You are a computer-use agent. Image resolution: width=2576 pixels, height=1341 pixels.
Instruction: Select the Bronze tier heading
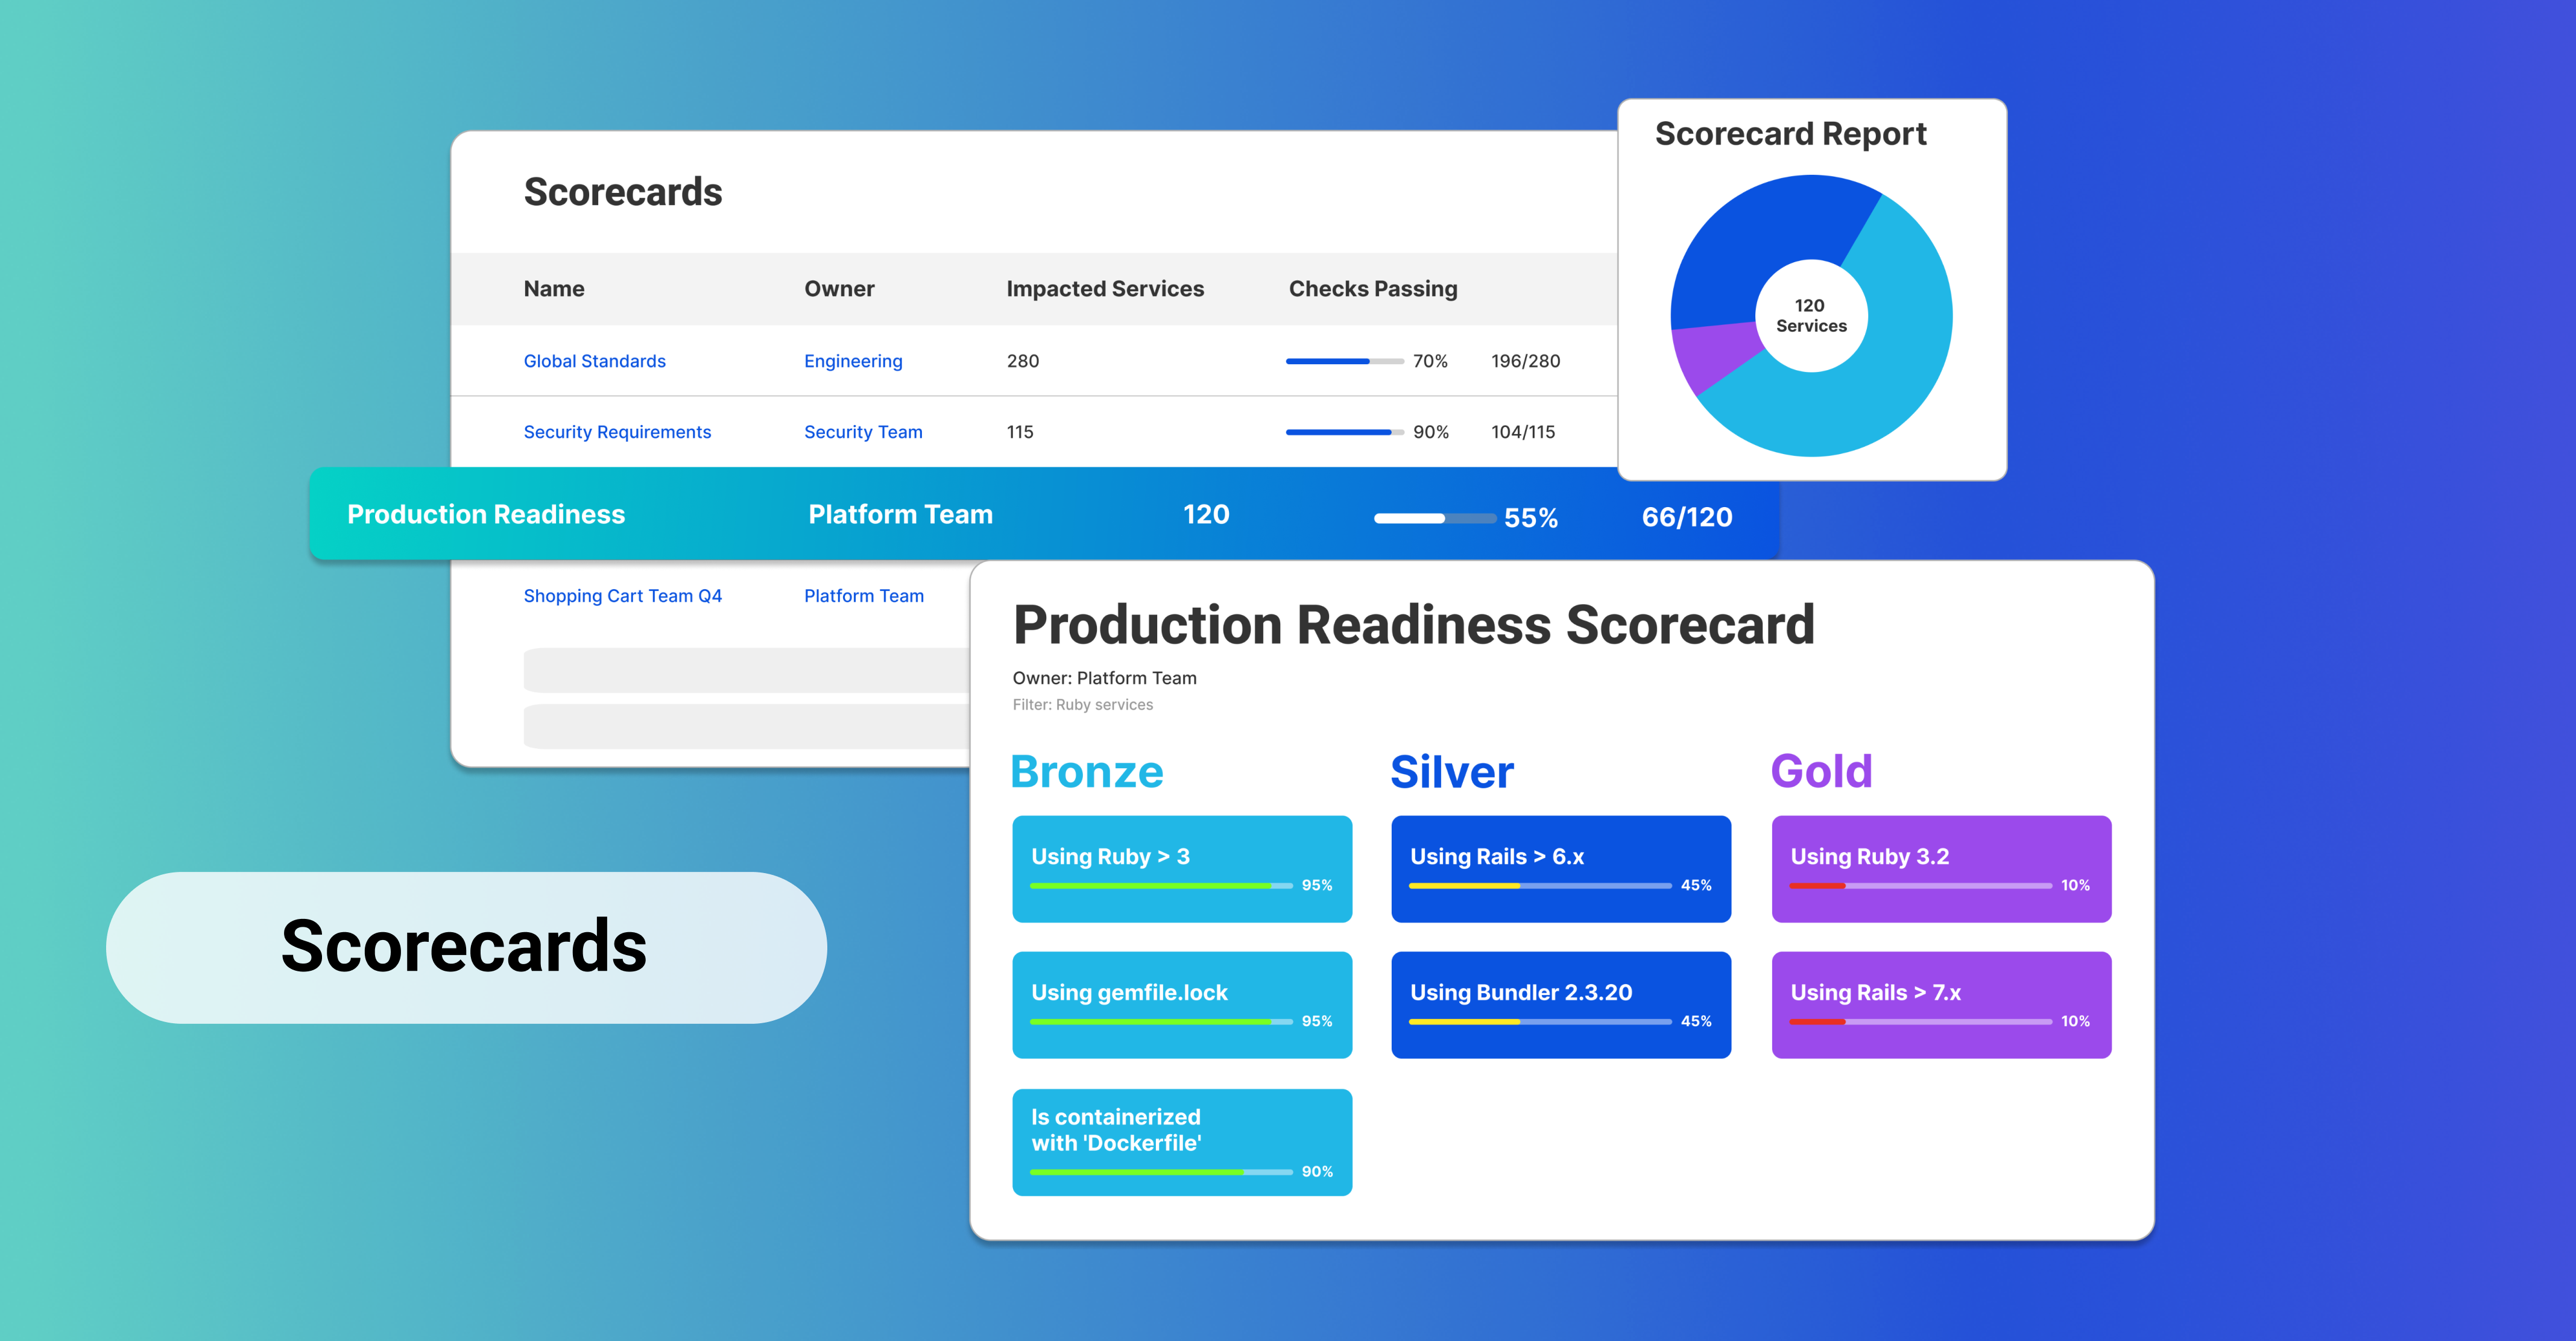coord(1087,771)
